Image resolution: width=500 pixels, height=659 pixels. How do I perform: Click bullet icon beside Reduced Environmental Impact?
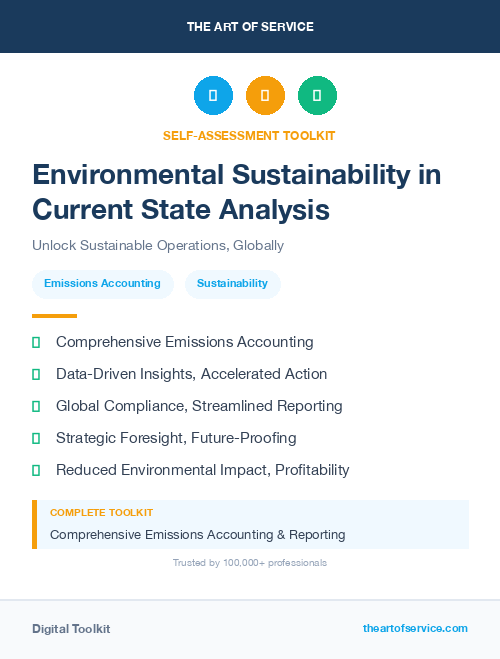tap(36, 470)
